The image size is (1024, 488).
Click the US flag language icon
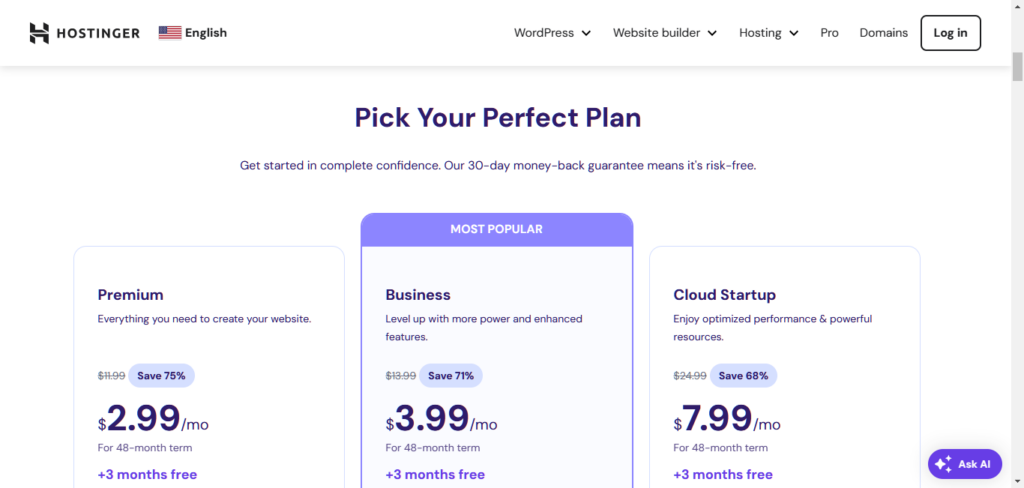tap(170, 33)
